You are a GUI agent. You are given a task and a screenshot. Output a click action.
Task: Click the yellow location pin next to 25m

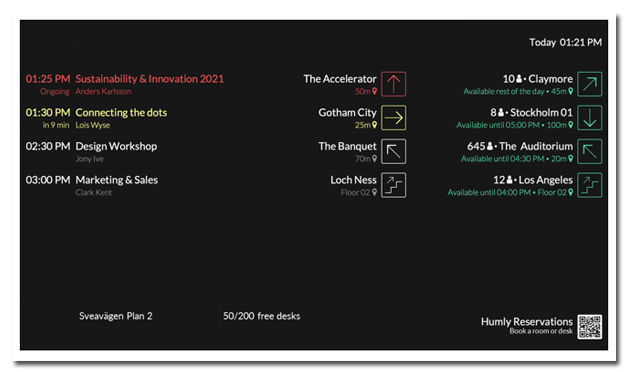click(x=374, y=125)
